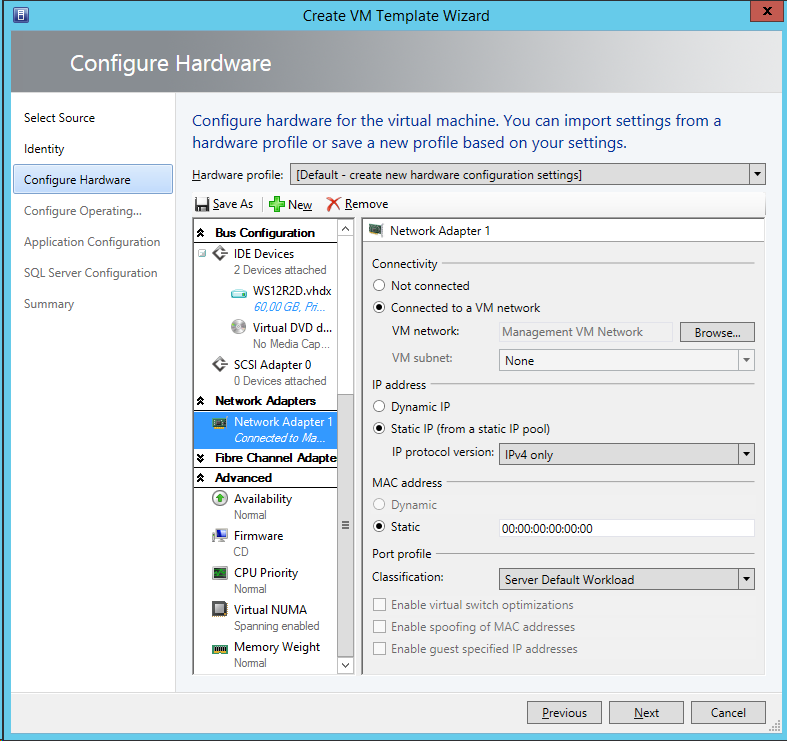
Task: Click the IDE Devices bus icon
Action: point(220,254)
